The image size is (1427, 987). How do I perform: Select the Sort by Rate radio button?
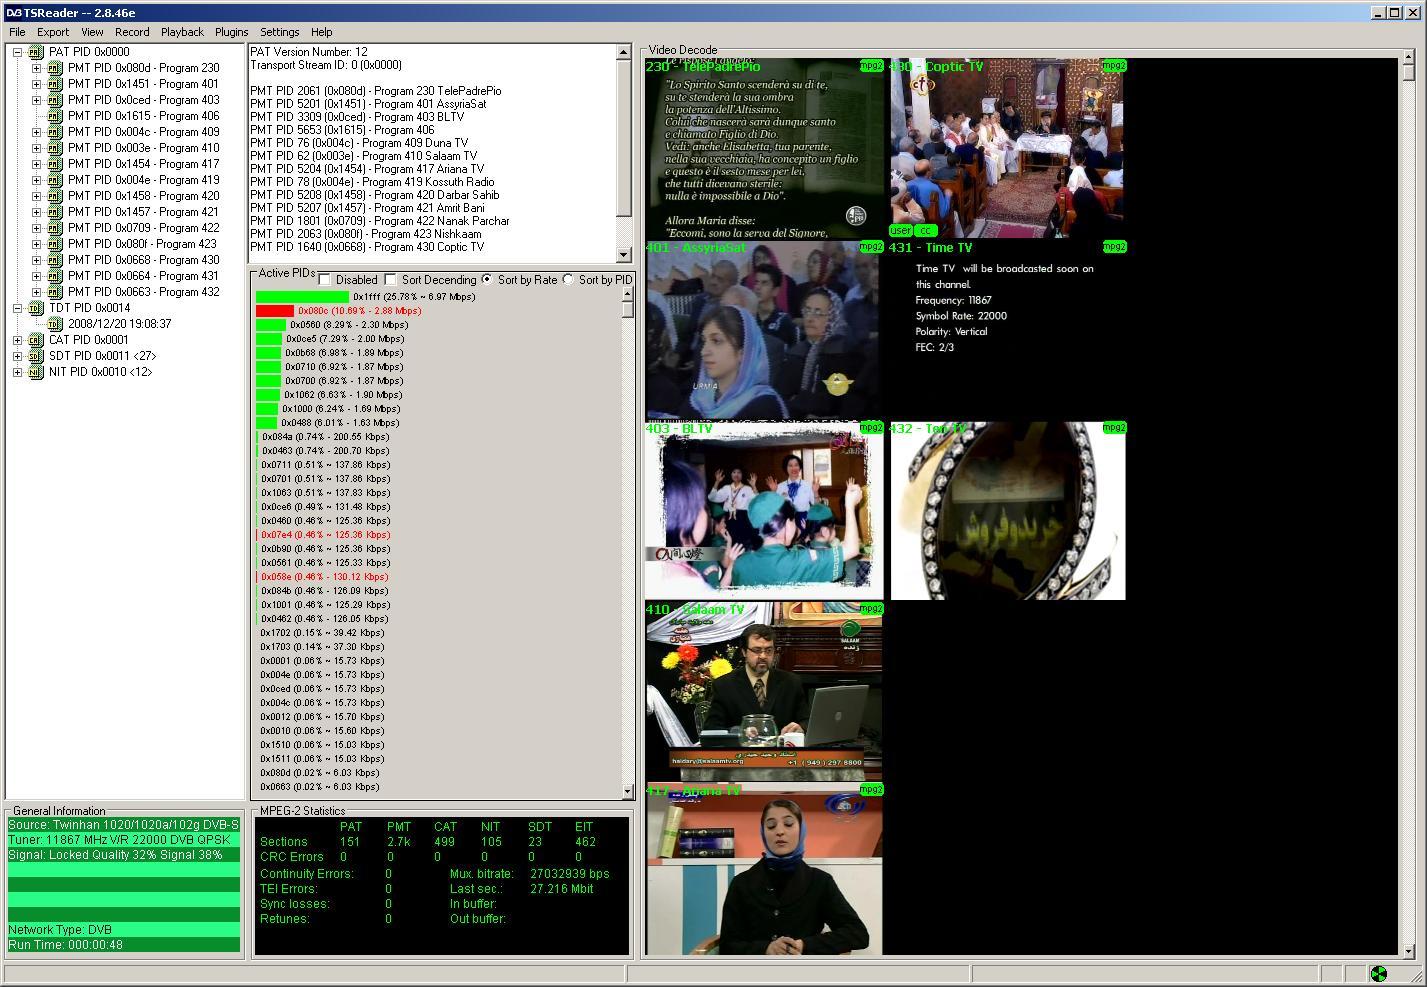[x=487, y=280]
